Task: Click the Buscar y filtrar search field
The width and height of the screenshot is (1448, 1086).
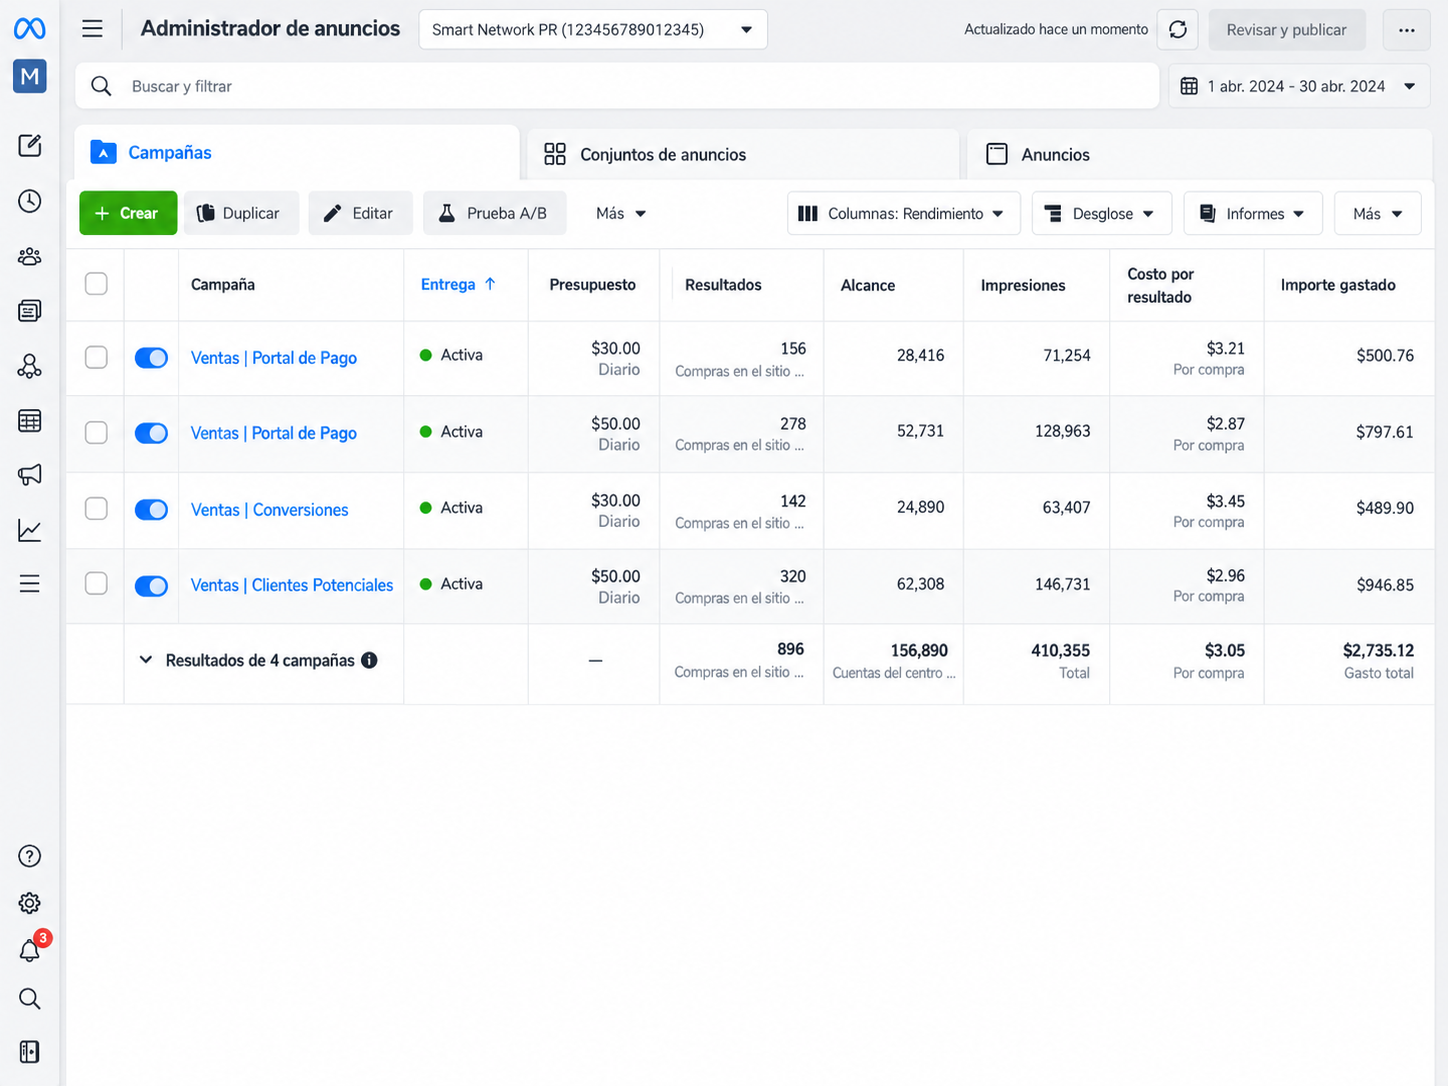Action: tap(617, 86)
